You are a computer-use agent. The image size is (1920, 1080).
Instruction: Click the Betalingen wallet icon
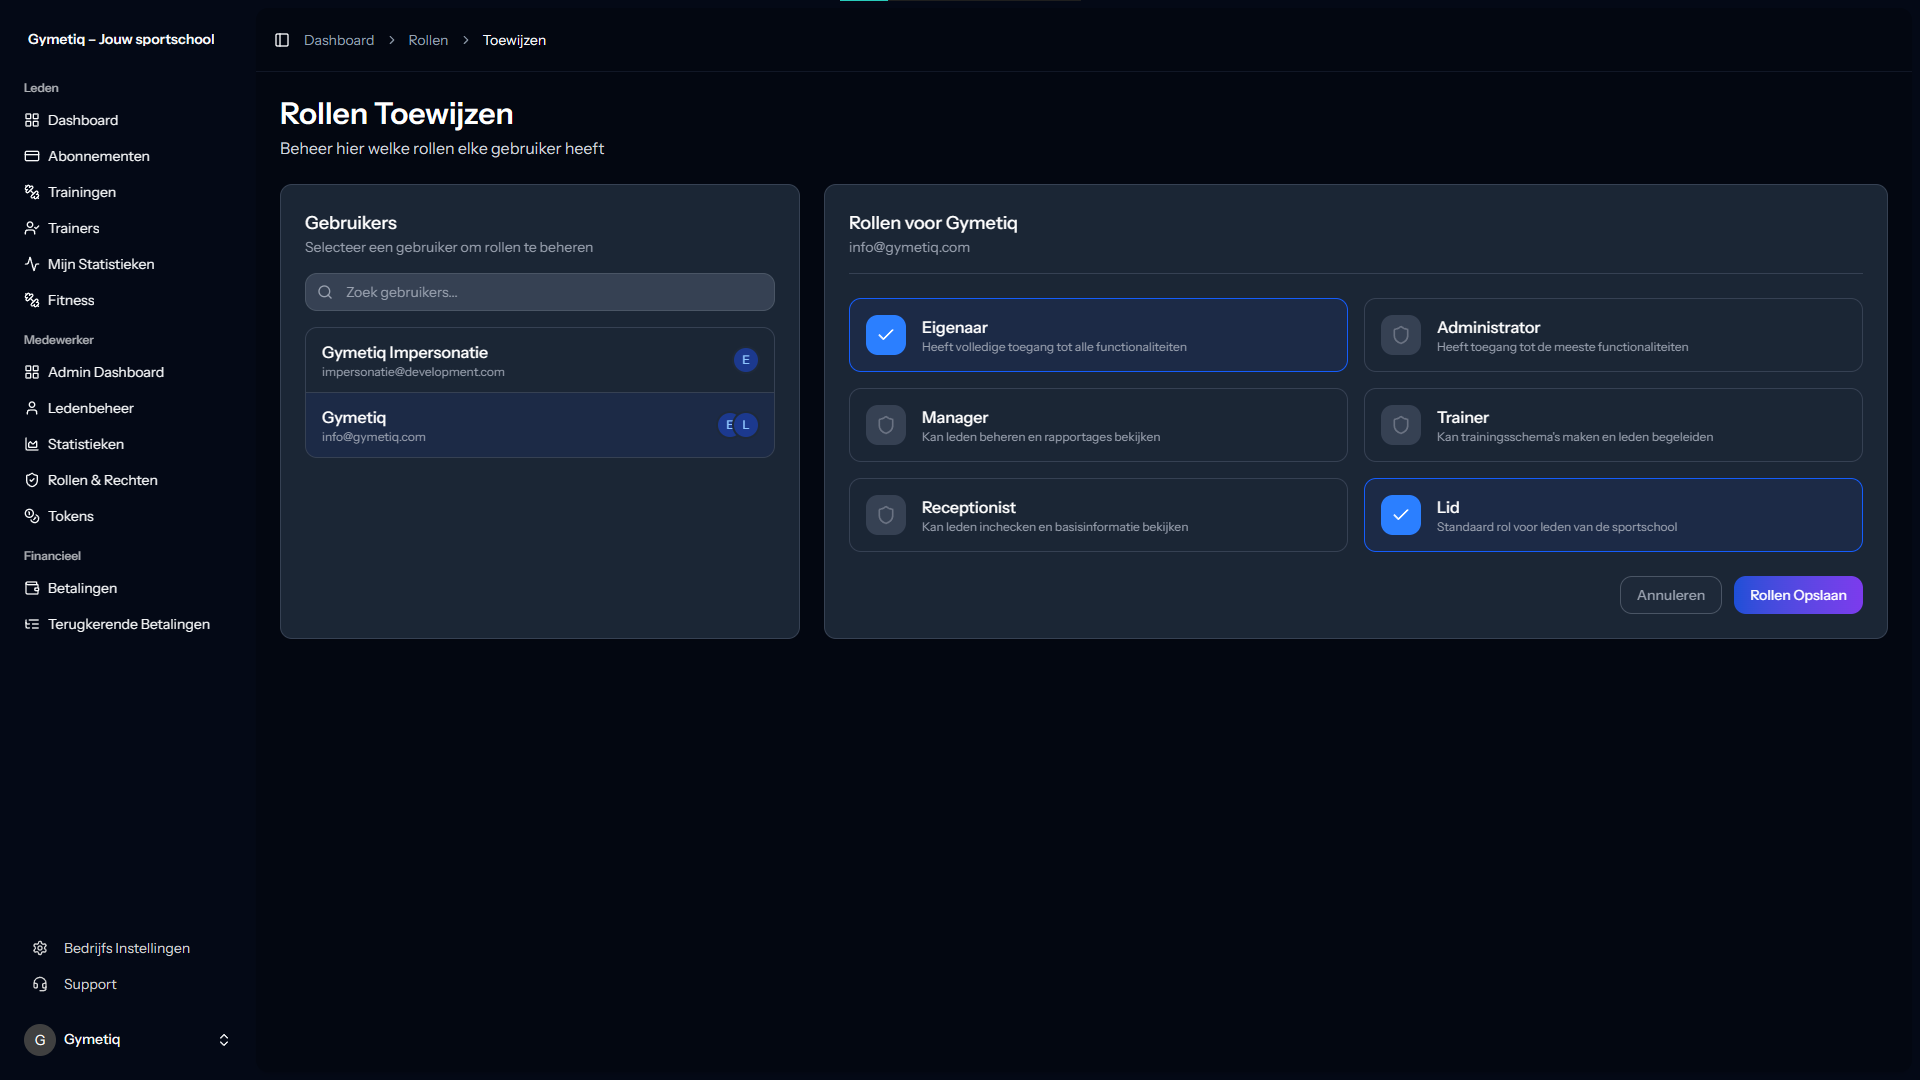click(x=32, y=588)
